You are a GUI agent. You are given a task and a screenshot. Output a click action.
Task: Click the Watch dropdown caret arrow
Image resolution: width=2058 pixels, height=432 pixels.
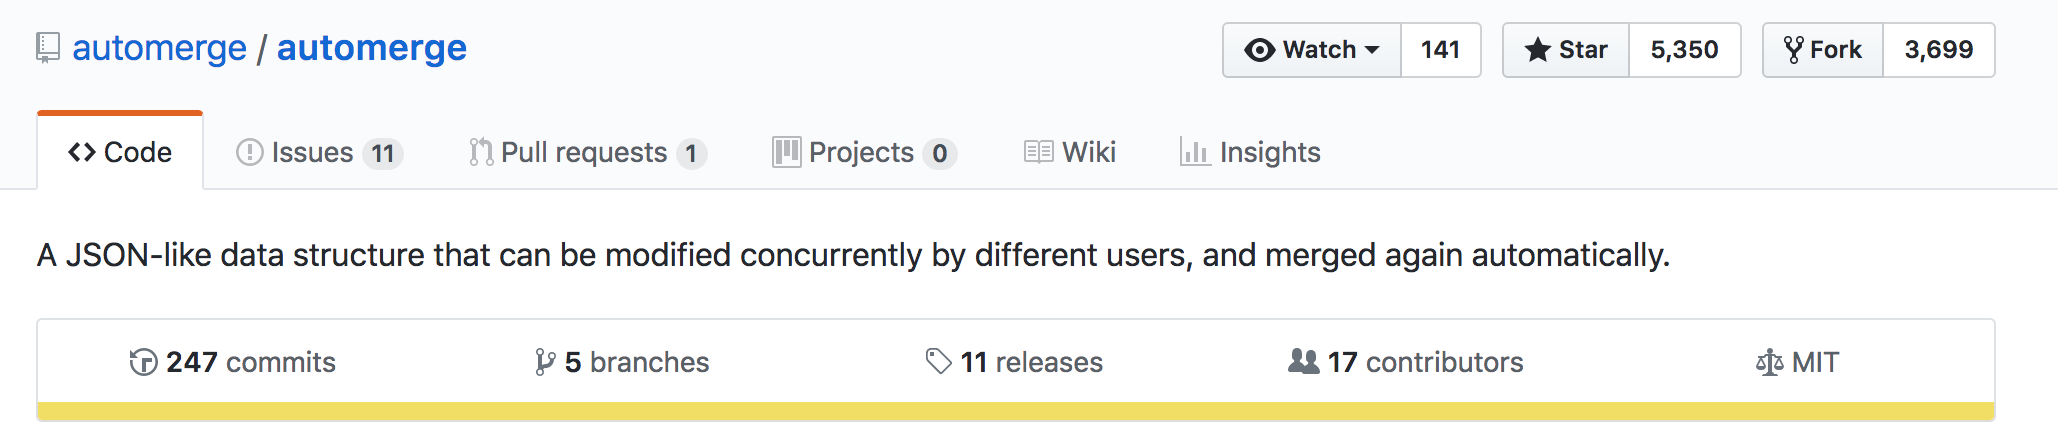coord(1372,50)
